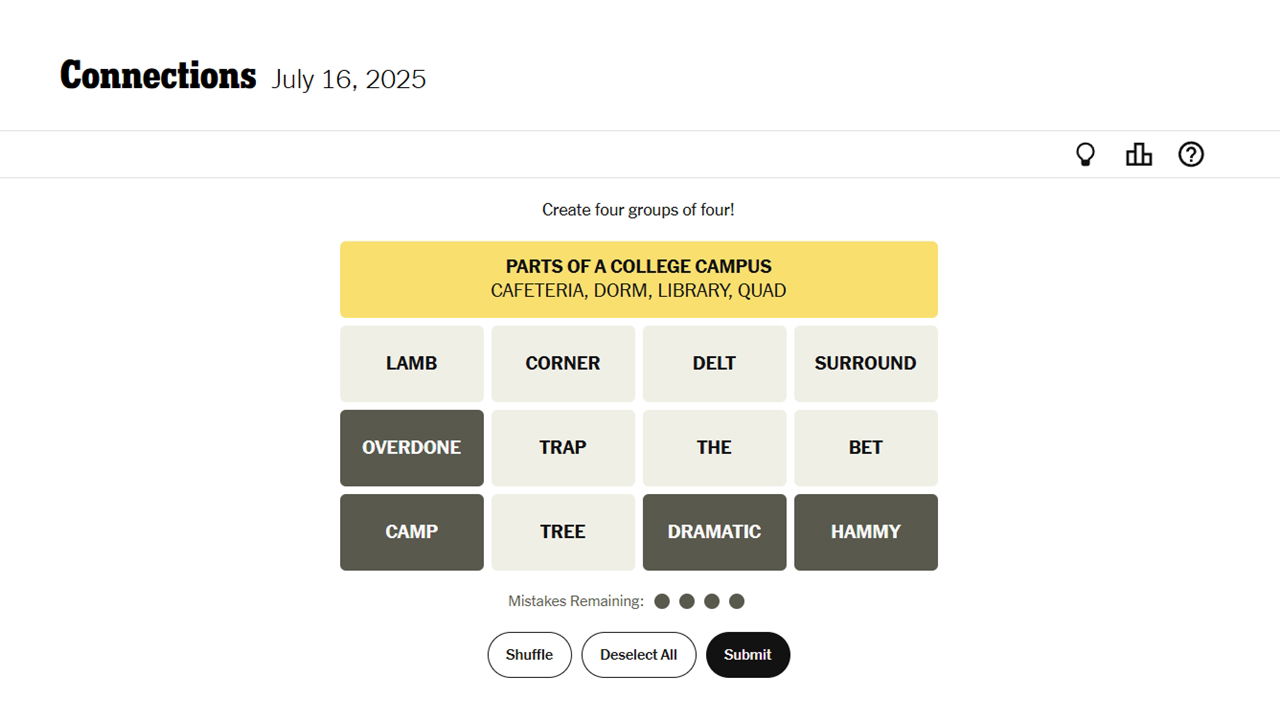Select the LAMB word tile

(x=412, y=364)
